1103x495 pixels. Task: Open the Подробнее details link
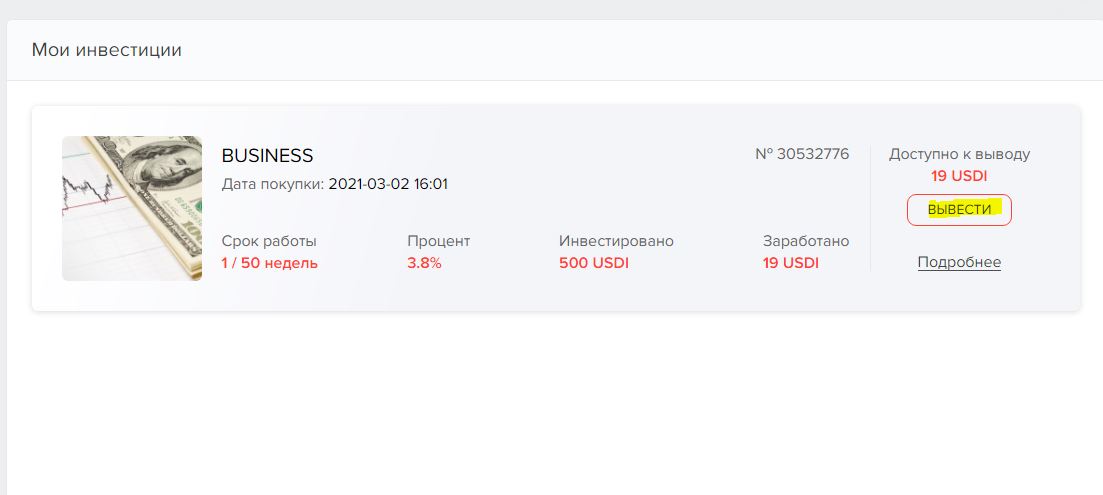click(x=959, y=262)
